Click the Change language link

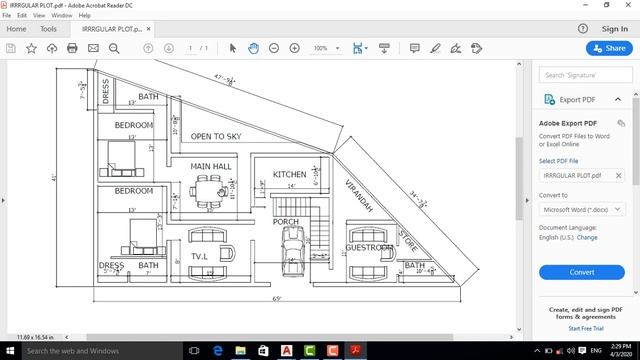point(587,238)
